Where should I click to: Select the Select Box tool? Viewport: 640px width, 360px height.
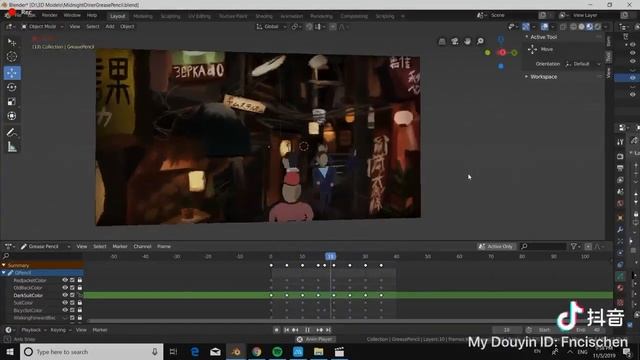point(12,42)
